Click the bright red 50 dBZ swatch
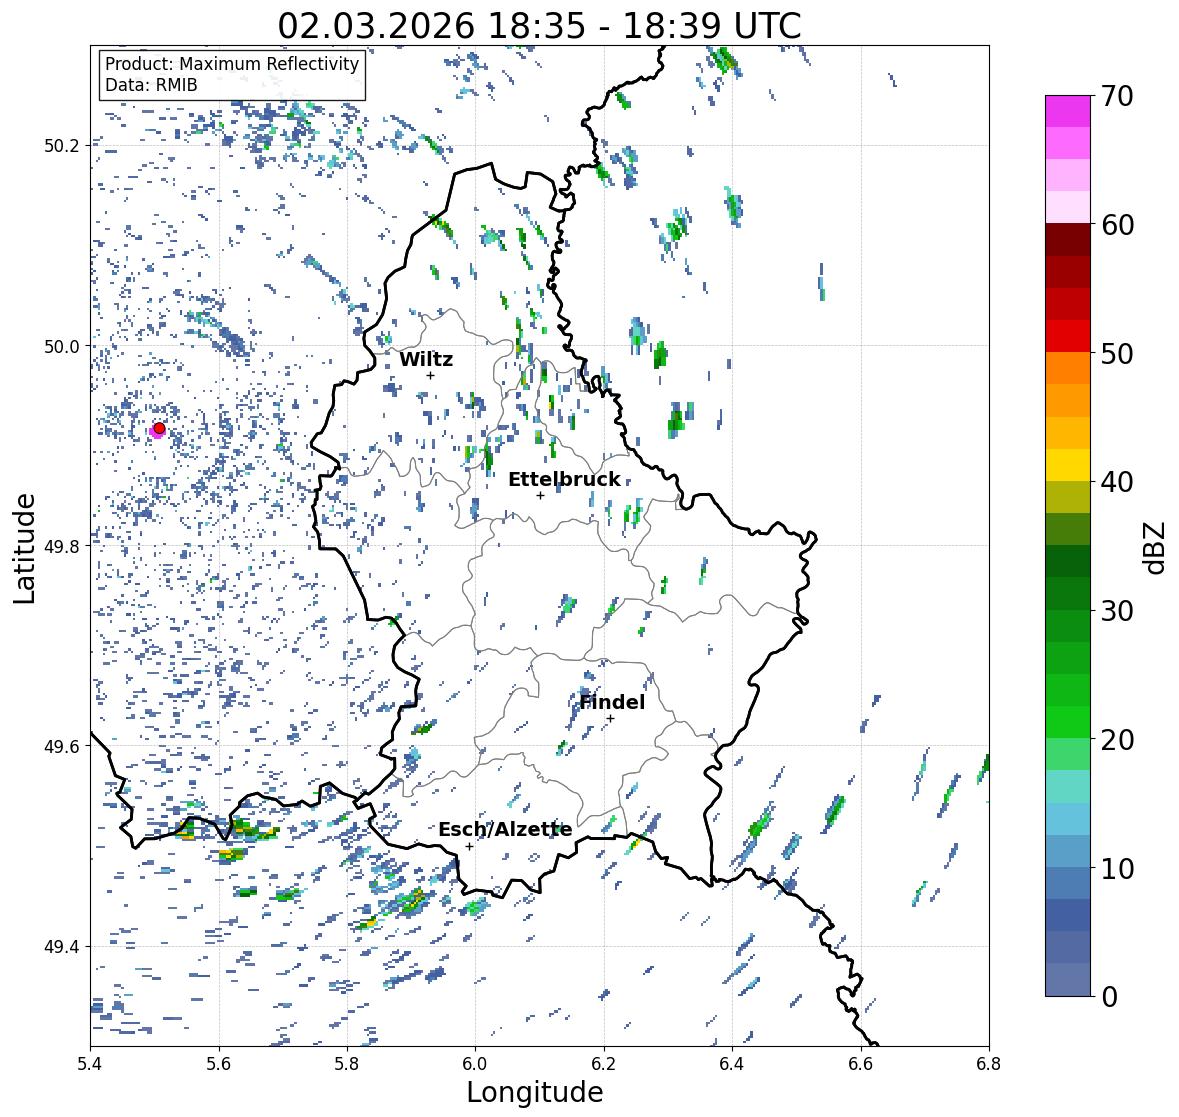 pos(1068,336)
